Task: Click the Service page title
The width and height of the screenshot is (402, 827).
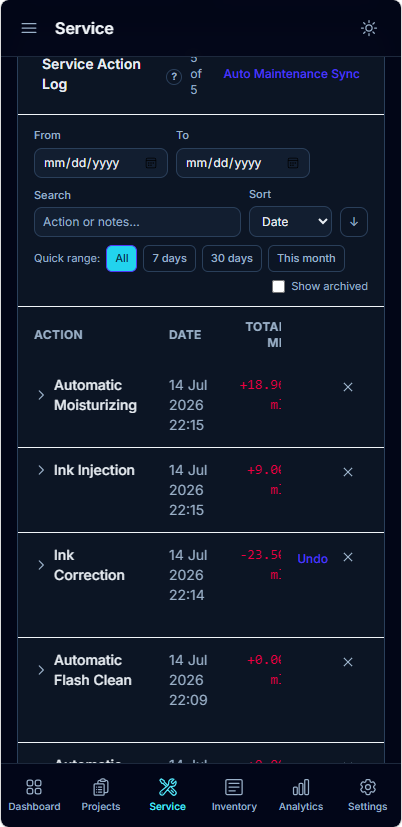Action: [x=84, y=28]
